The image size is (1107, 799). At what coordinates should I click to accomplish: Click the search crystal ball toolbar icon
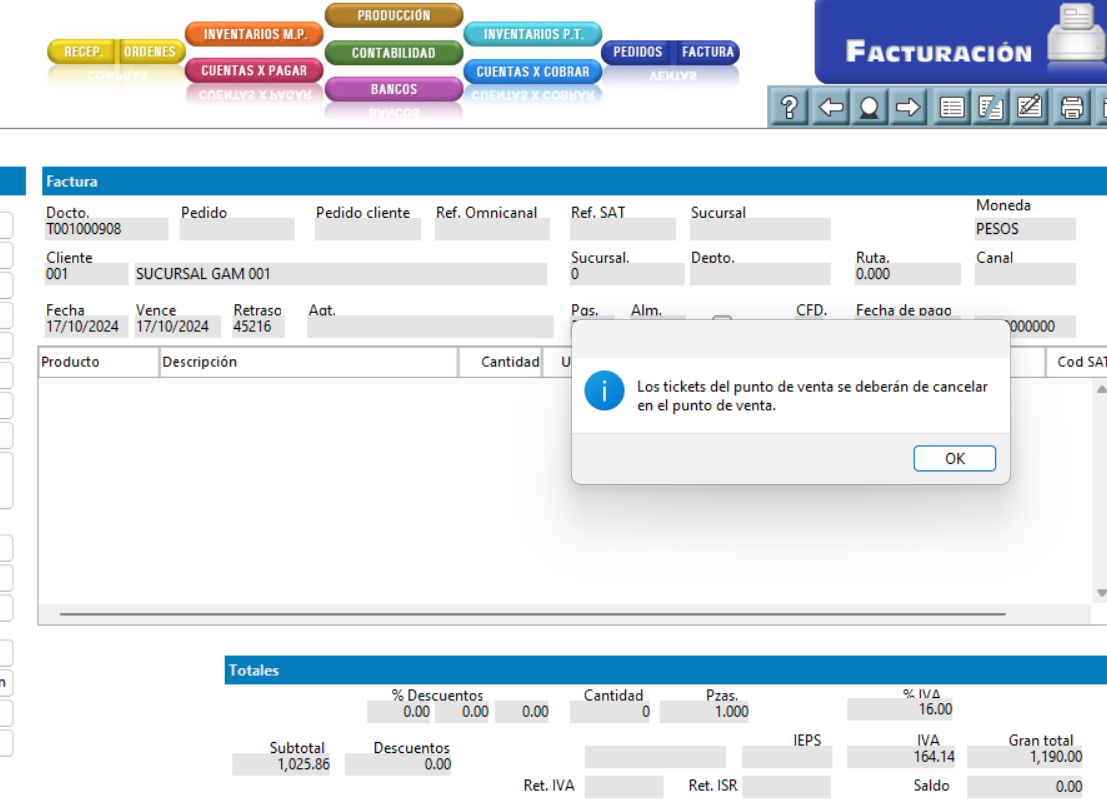[x=869, y=107]
